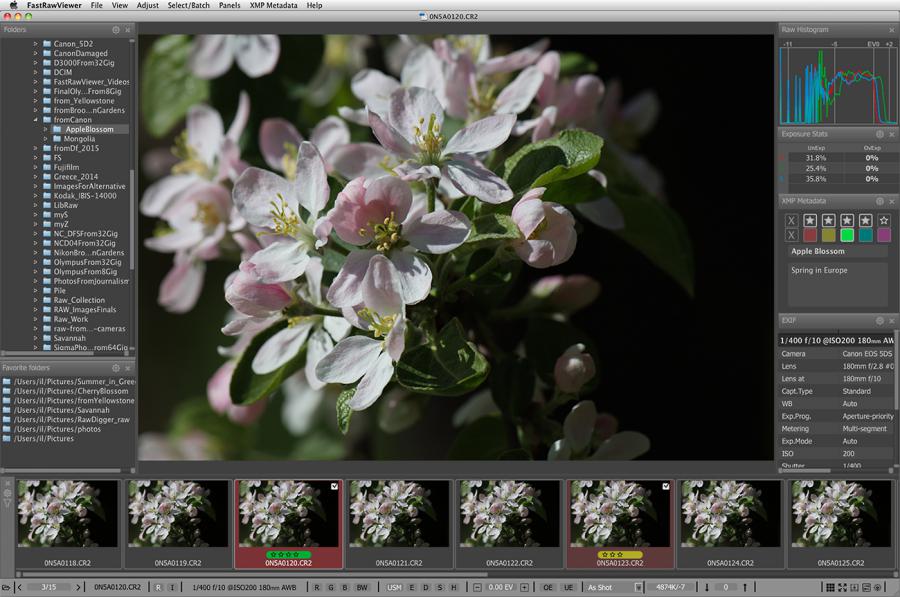Expand the Mongolia folder

pos(46,139)
